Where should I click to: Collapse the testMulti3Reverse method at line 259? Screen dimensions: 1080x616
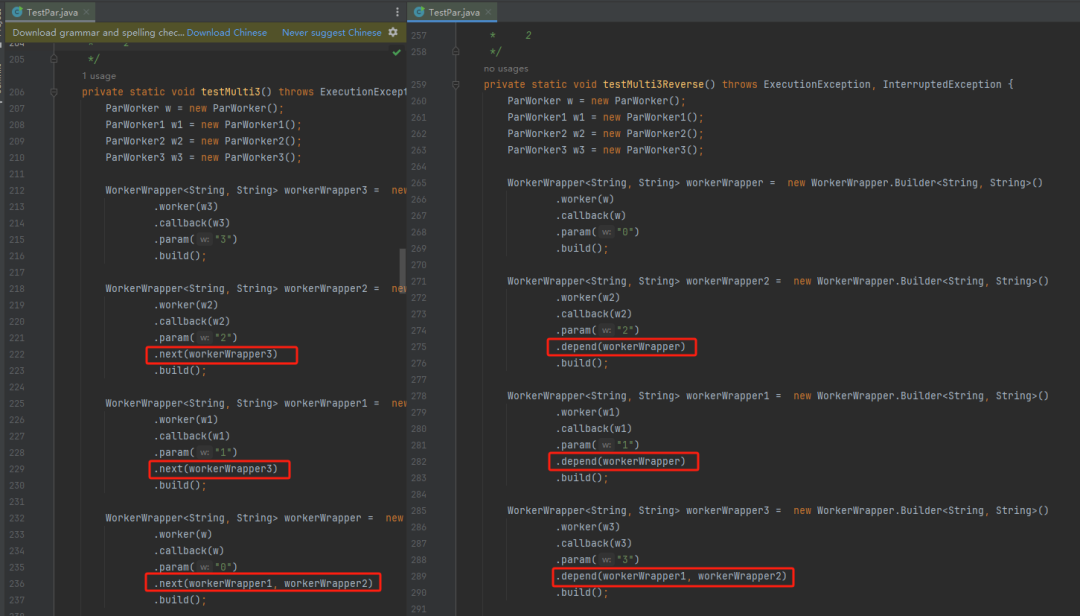coord(455,84)
